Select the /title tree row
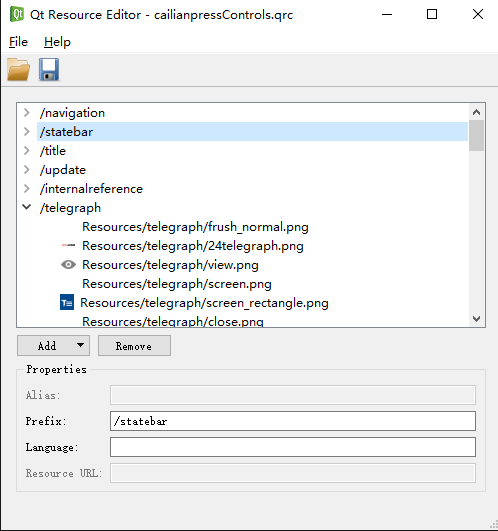The image size is (498, 531). point(252,151)
